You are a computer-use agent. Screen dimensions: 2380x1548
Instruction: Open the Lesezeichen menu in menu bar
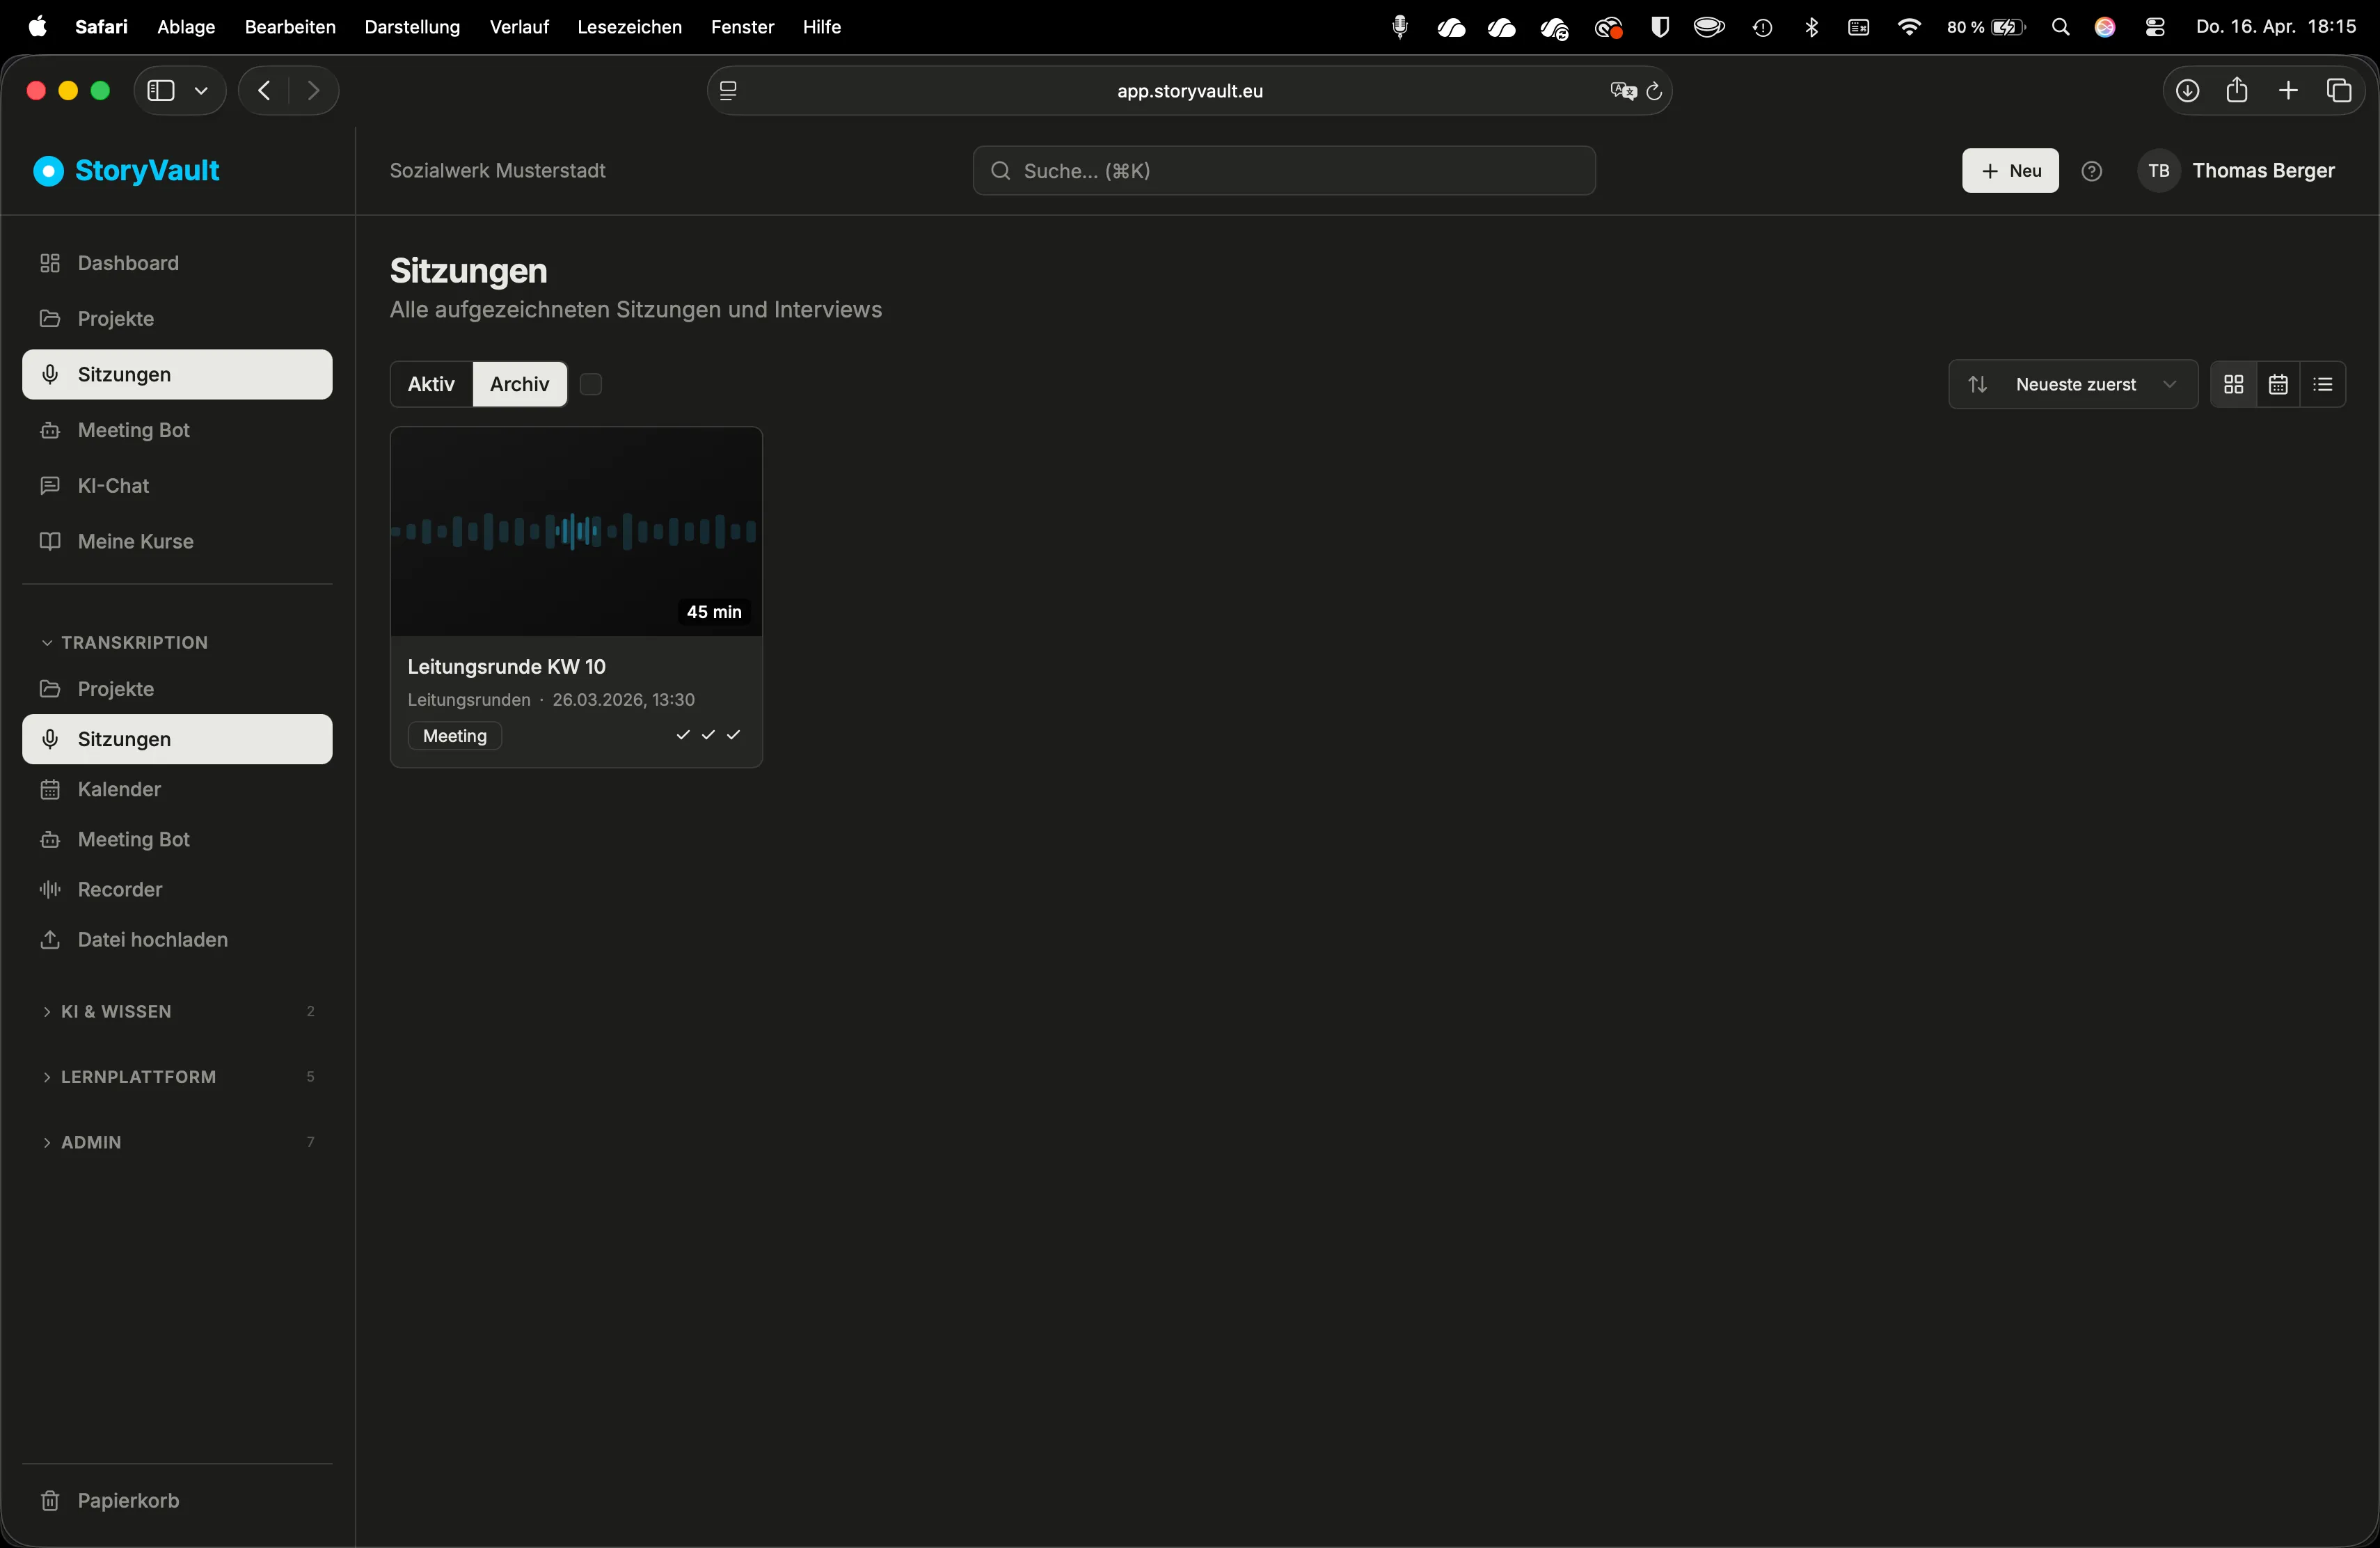[629, 27]
